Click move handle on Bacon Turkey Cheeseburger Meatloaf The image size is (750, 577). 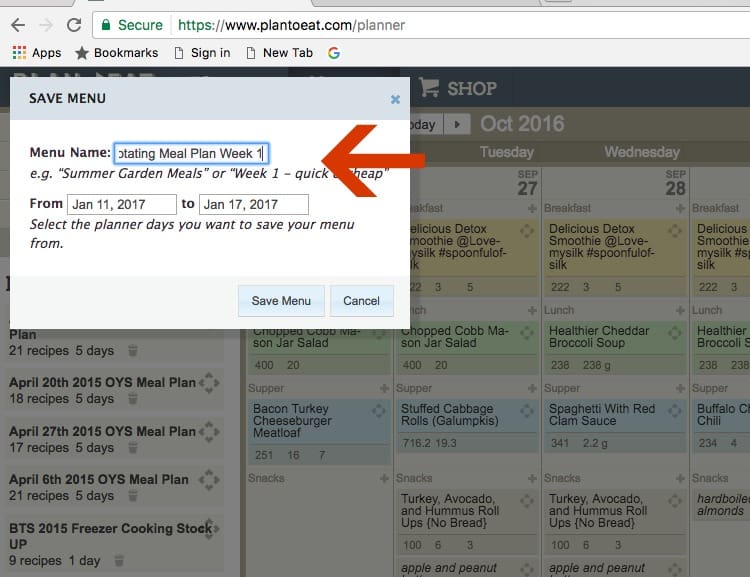pos(379,411)
